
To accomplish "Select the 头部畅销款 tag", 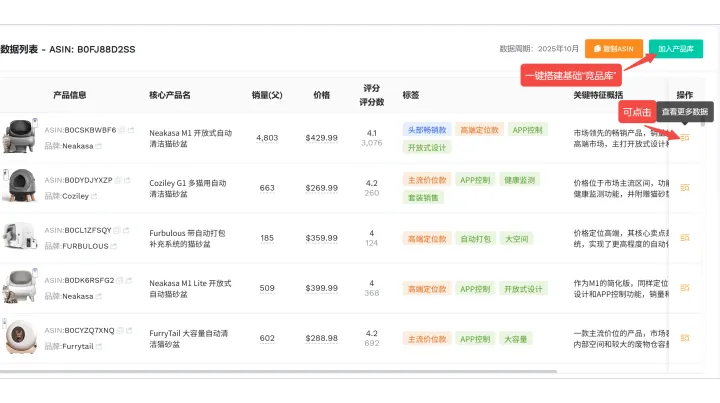I will 426,130.
